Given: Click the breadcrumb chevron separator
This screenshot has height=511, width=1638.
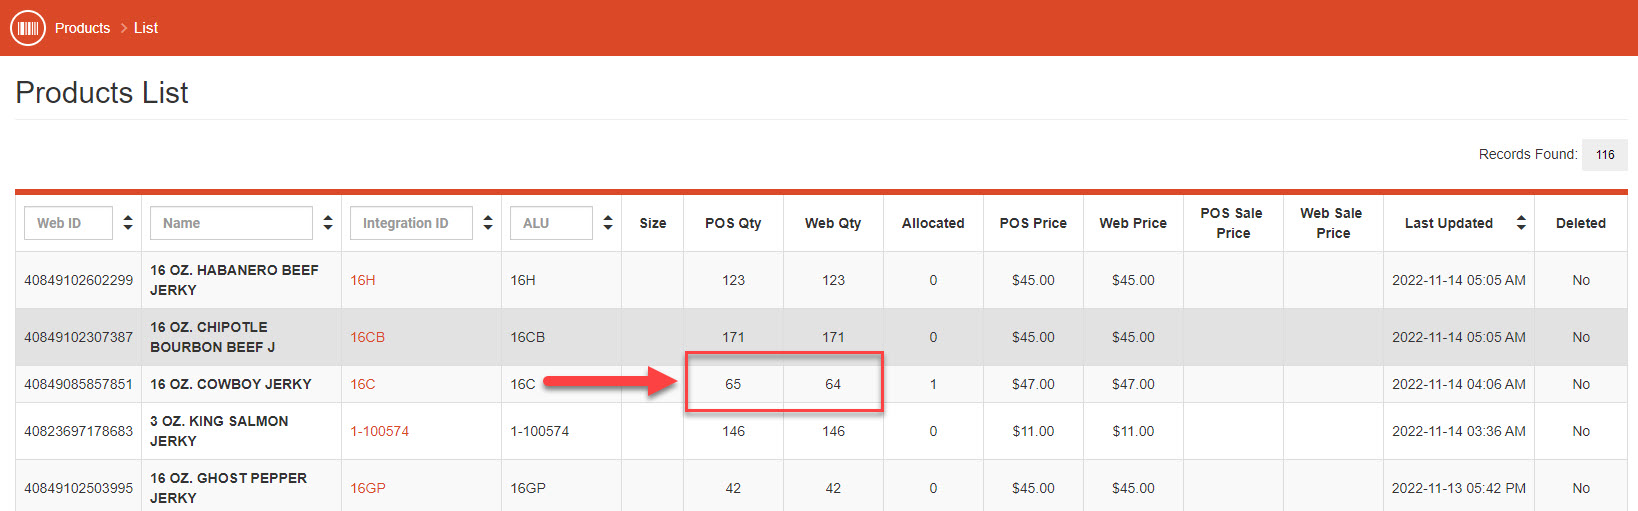Looking at the screenshot, I should pos(124,28).
